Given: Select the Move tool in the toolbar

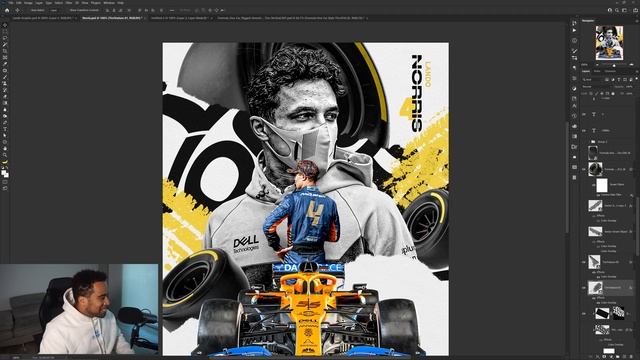Looking at the screenshot, I should click(4, 24).
